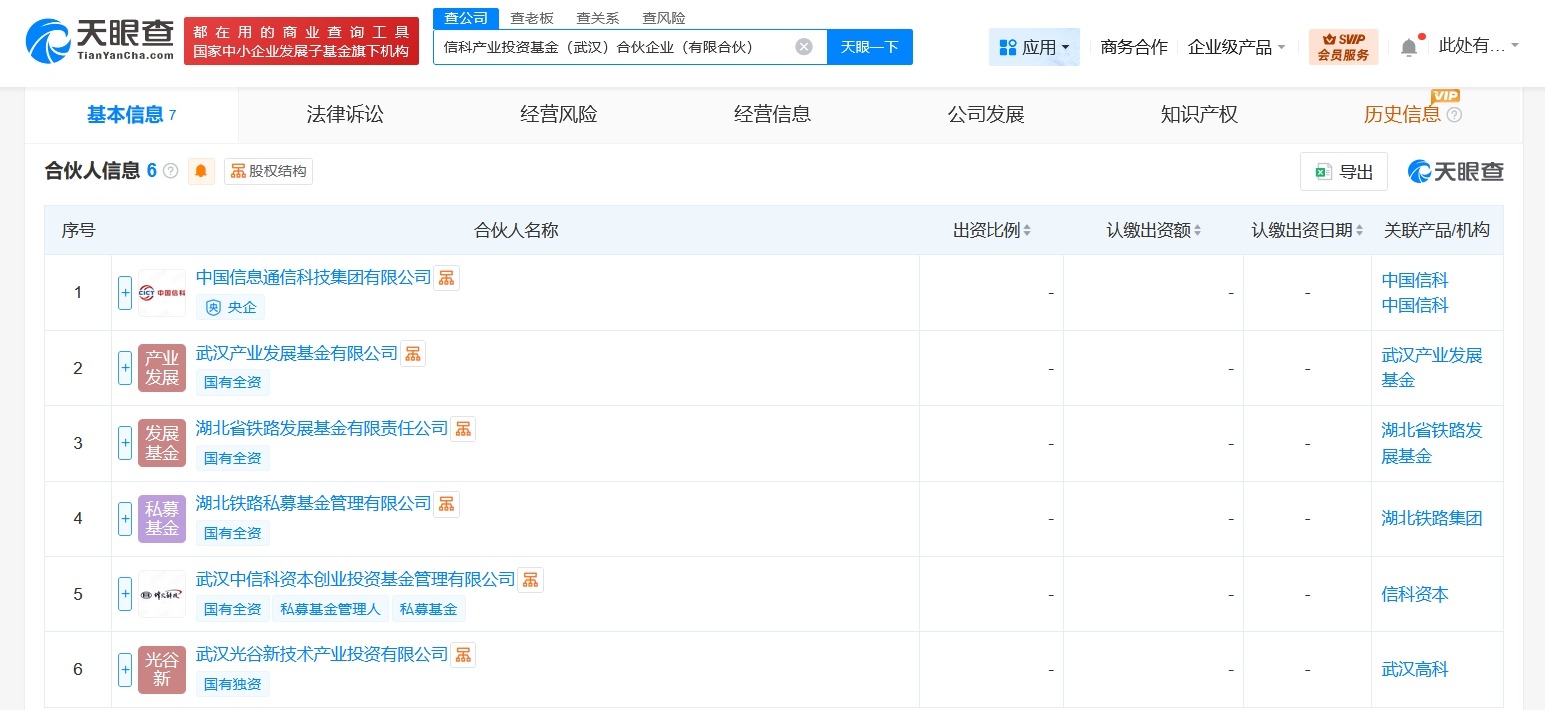1545x710 pixels.
Task: Select the 查老板 search tab
Action: tap(533, 17)
